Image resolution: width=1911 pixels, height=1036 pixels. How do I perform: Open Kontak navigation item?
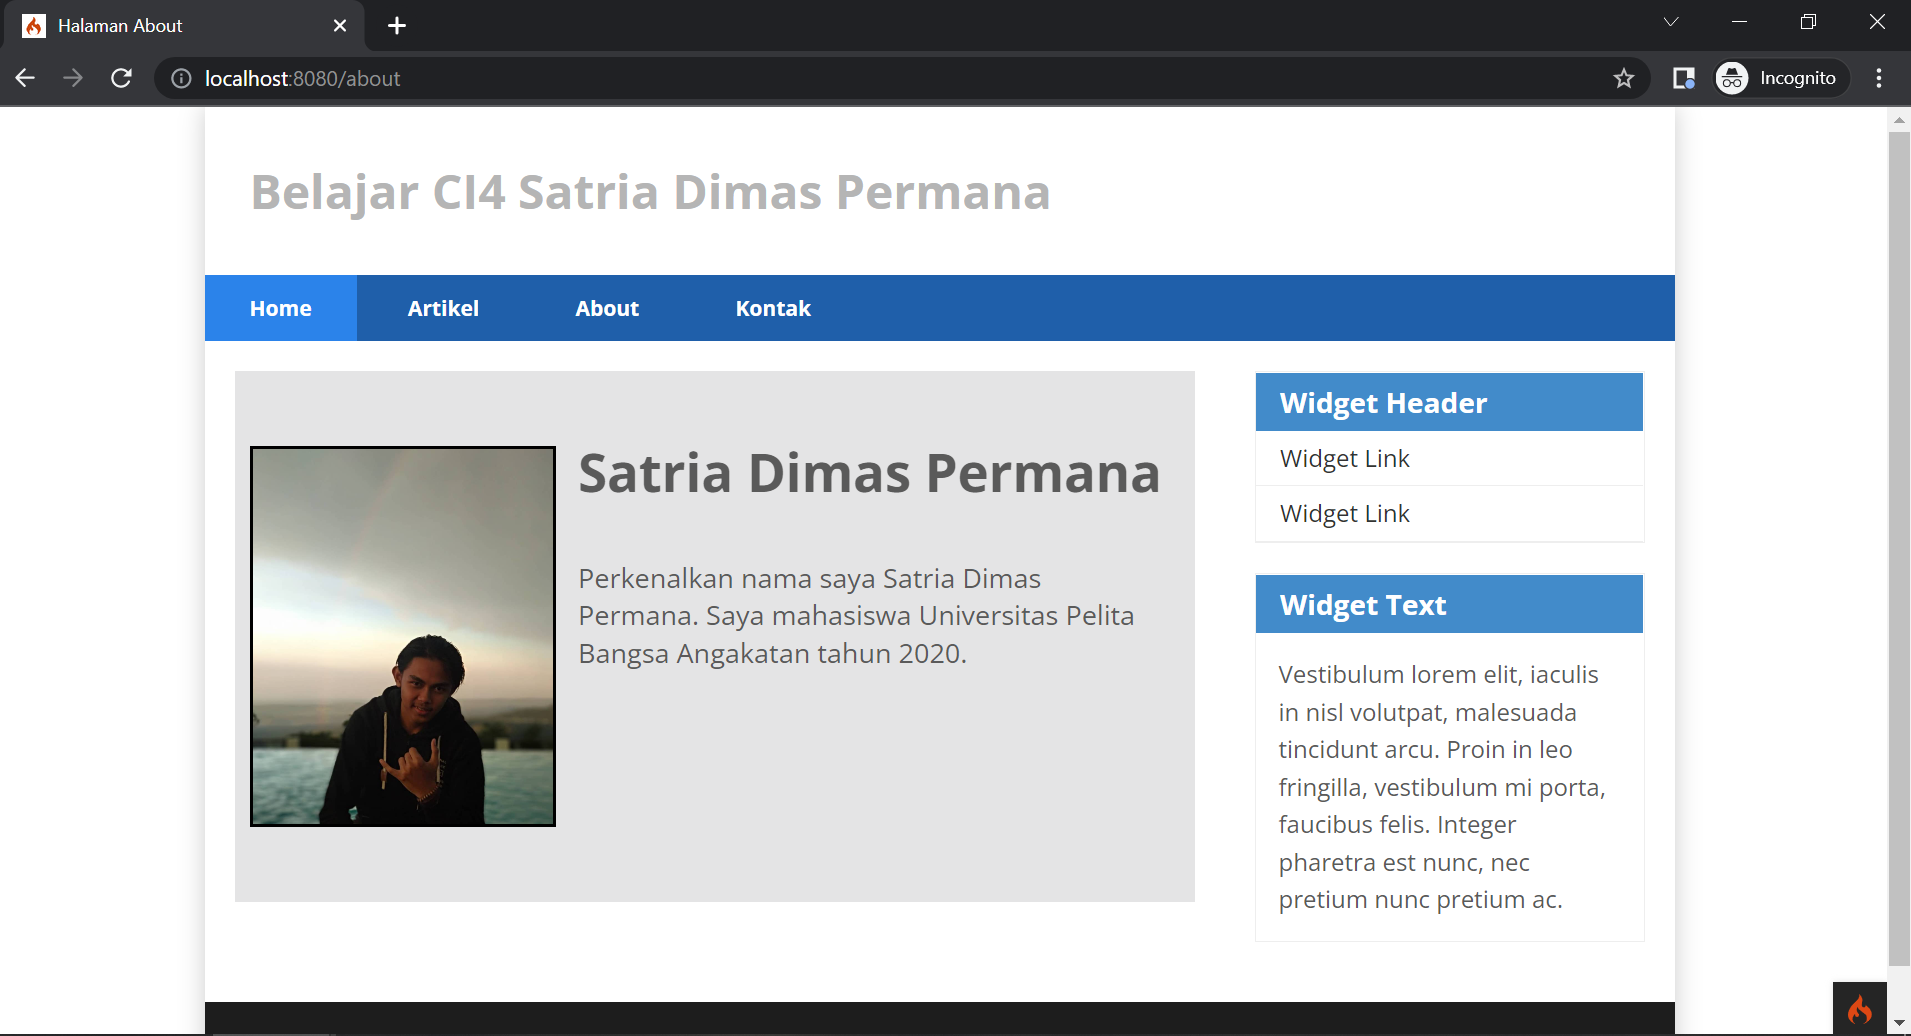pyautogui.click(x=773, y=308)
